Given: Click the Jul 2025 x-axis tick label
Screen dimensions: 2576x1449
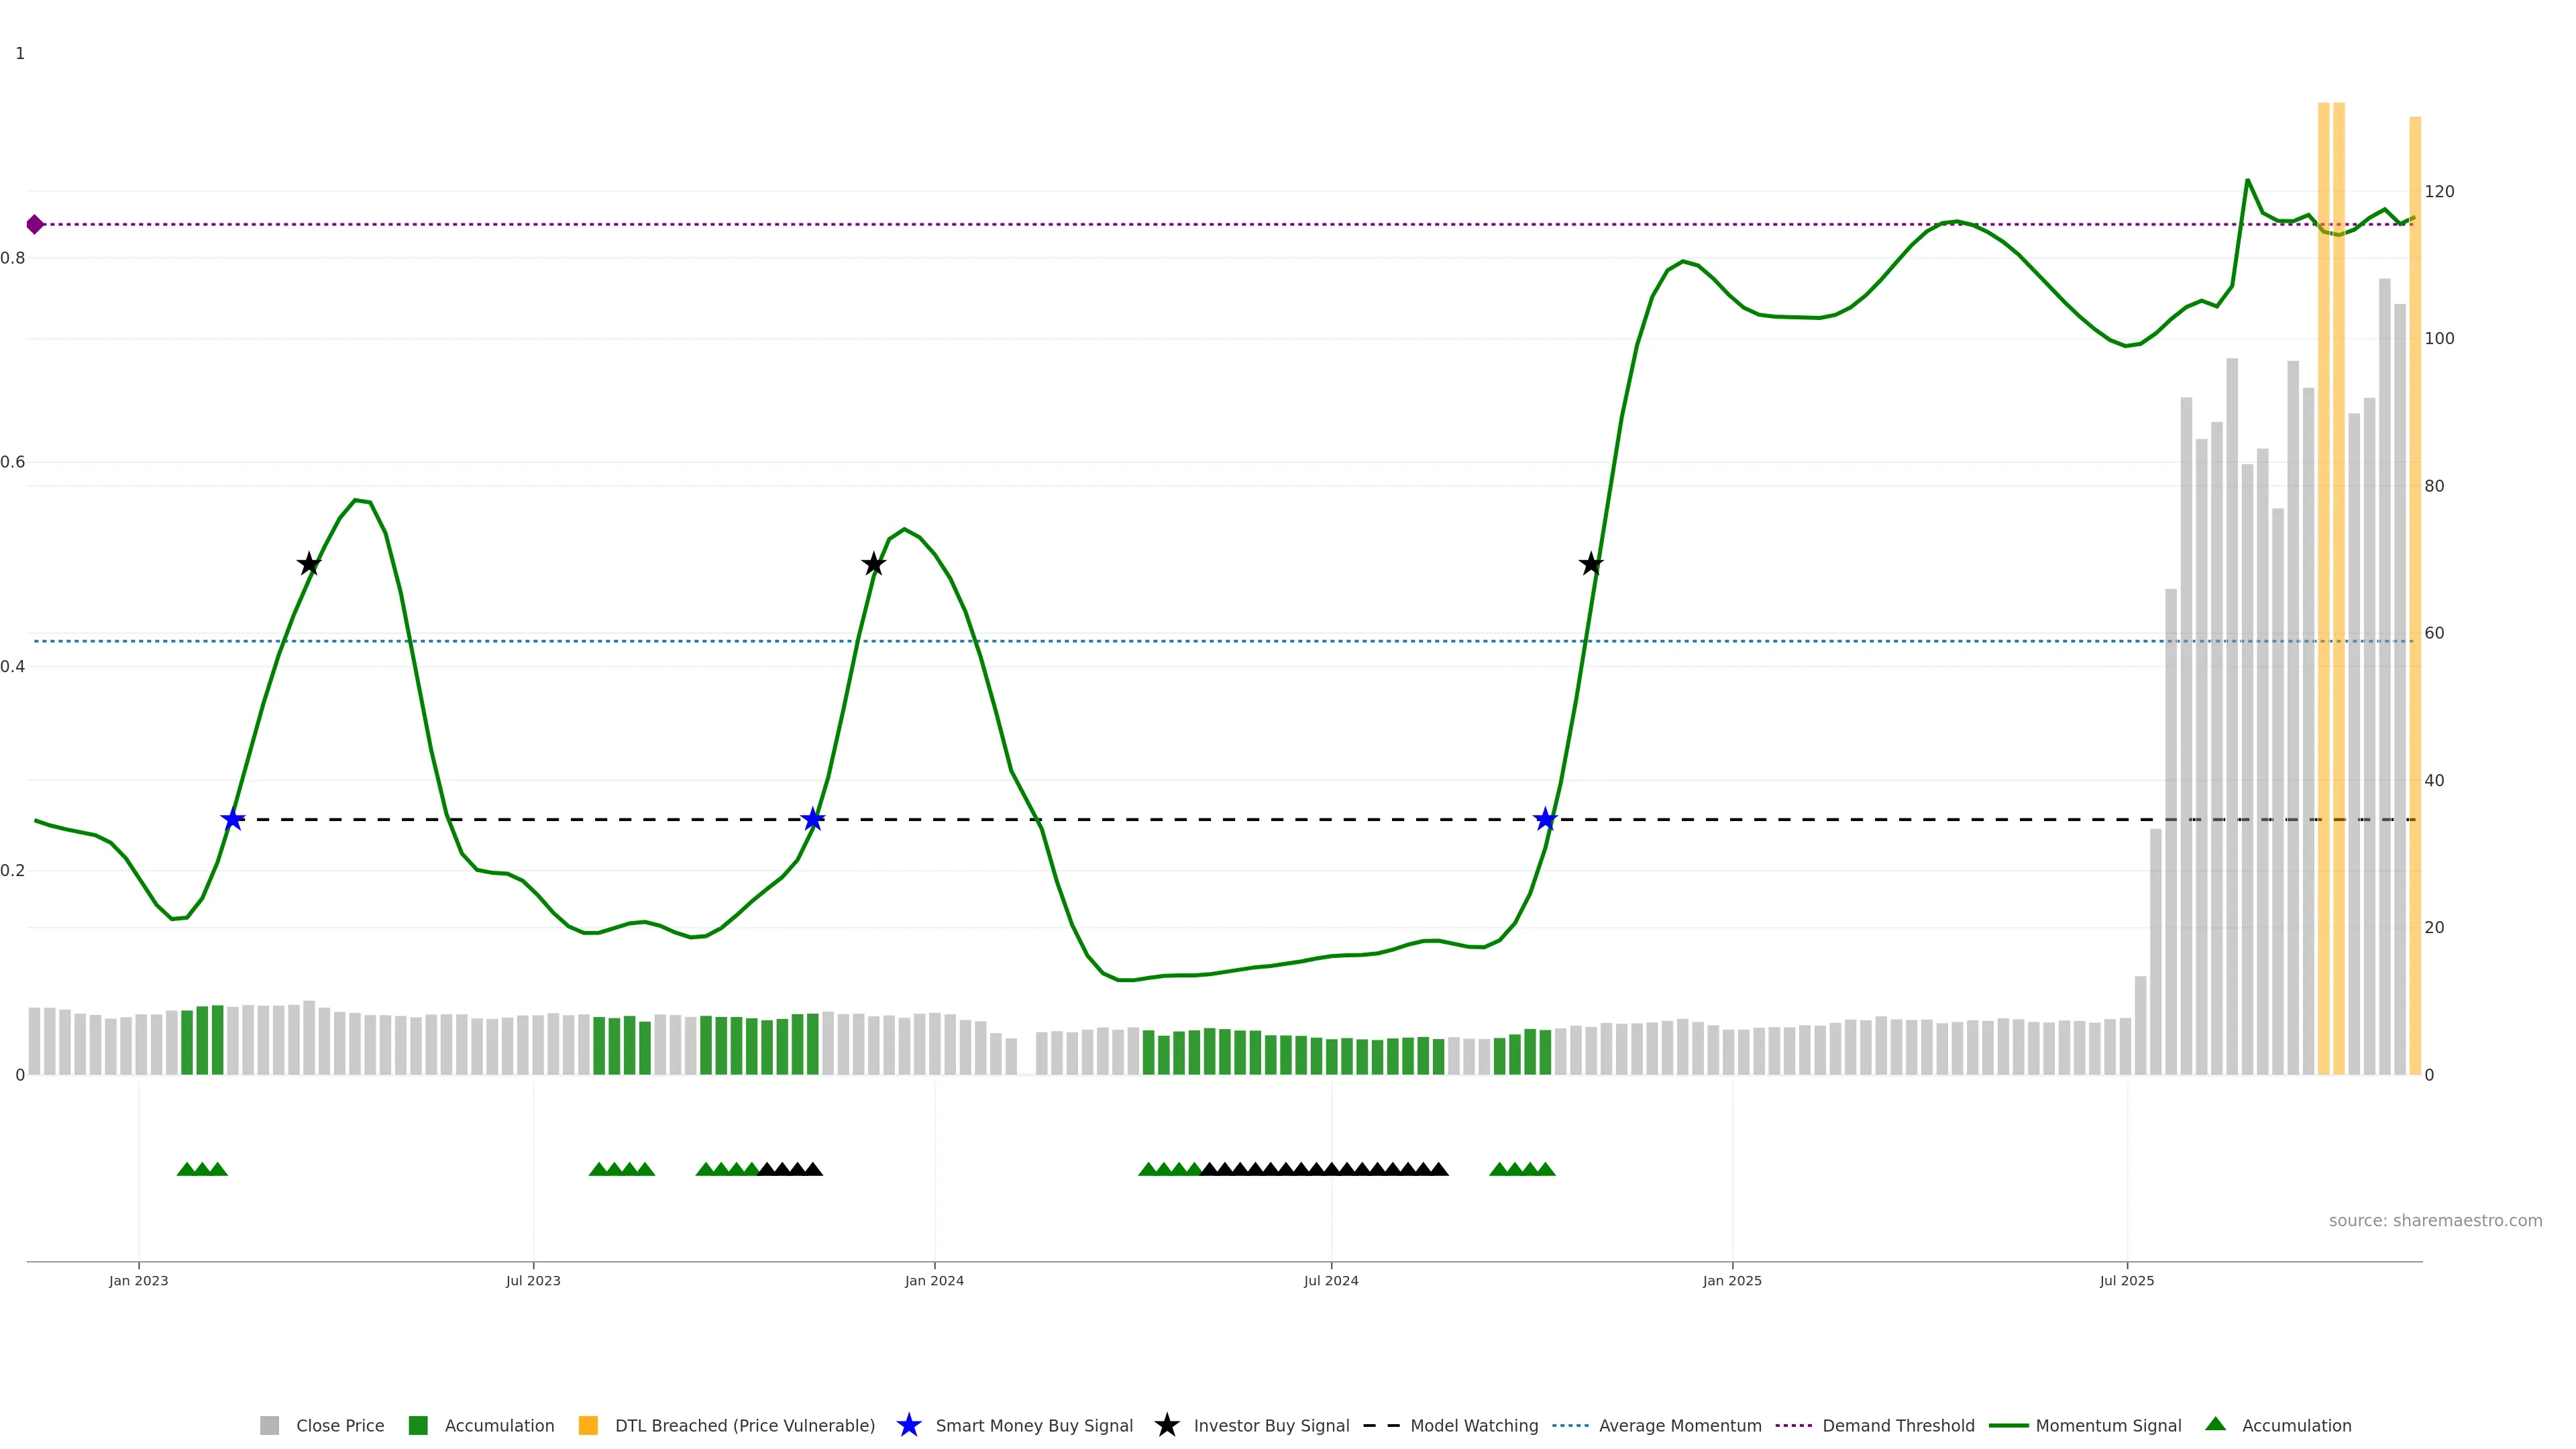Looking at the screenshot, I should pyautogui.click(x=2126, y=1281).
